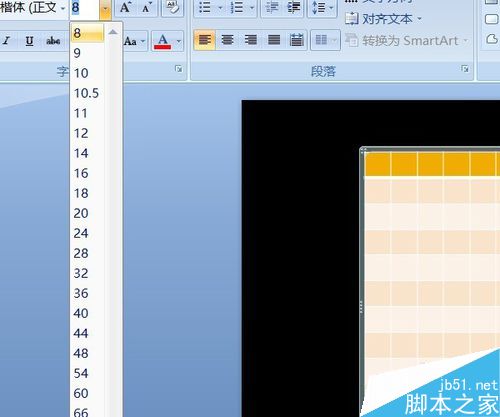Click 转换为 SmartArt
Viewport: 500px width, 417px height.
point(407,41)
